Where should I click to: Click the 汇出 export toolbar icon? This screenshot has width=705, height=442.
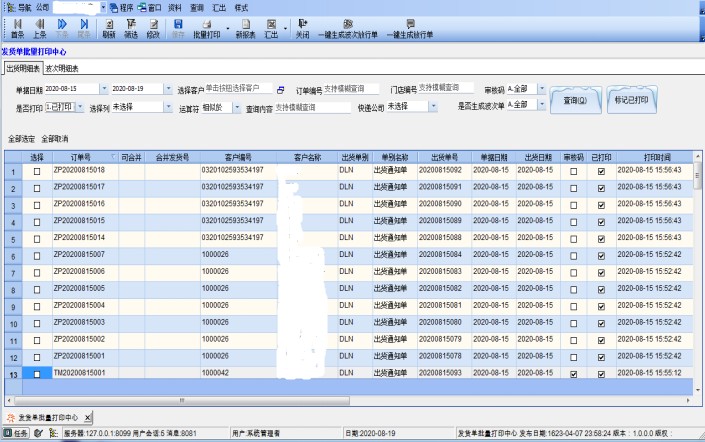click(271, 29)
